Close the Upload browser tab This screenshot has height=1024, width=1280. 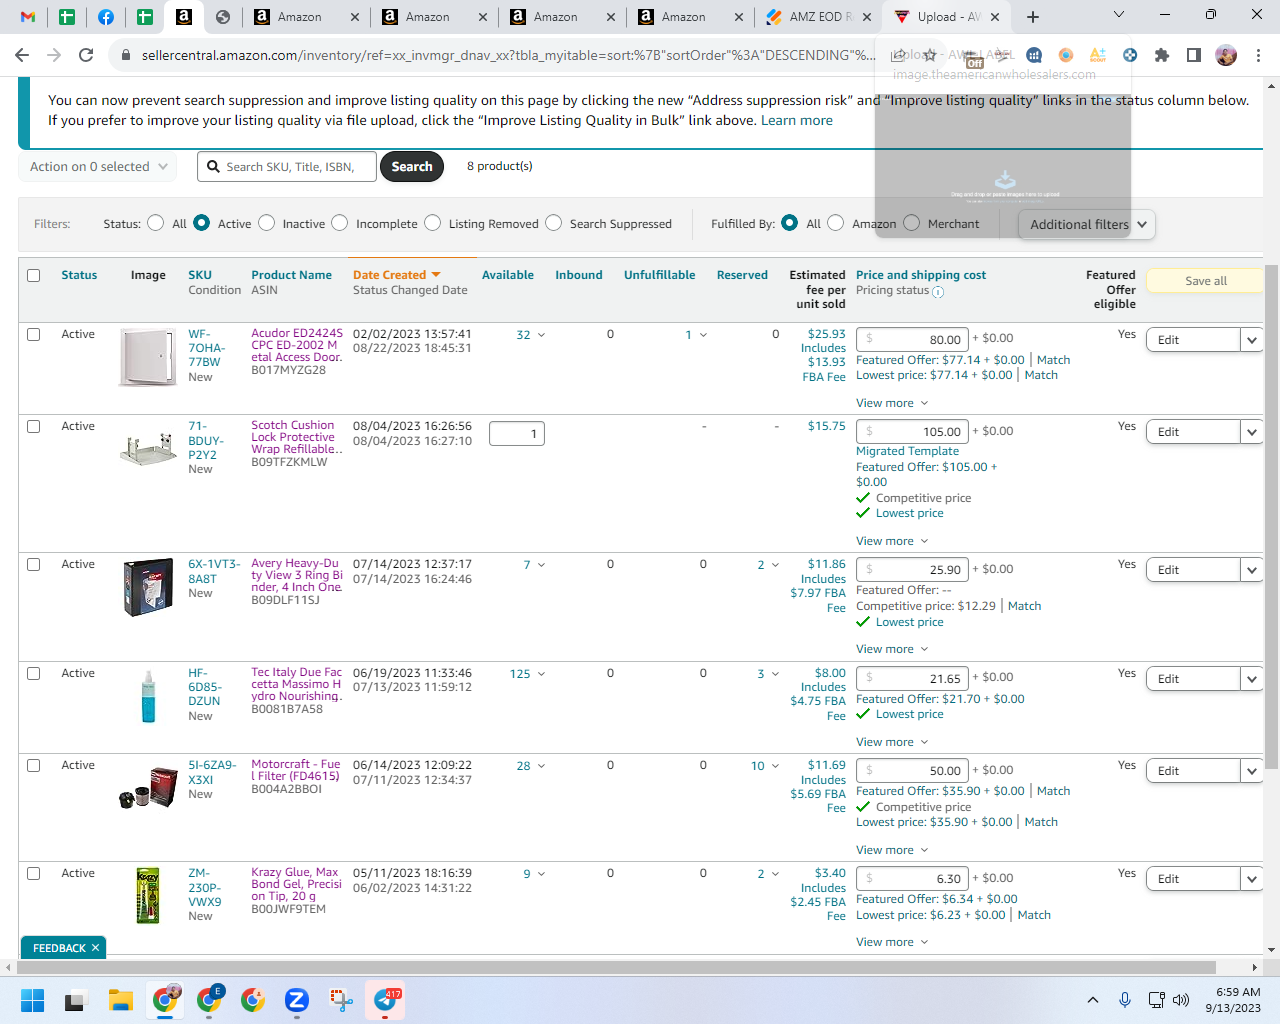click(x=995, y=17)
